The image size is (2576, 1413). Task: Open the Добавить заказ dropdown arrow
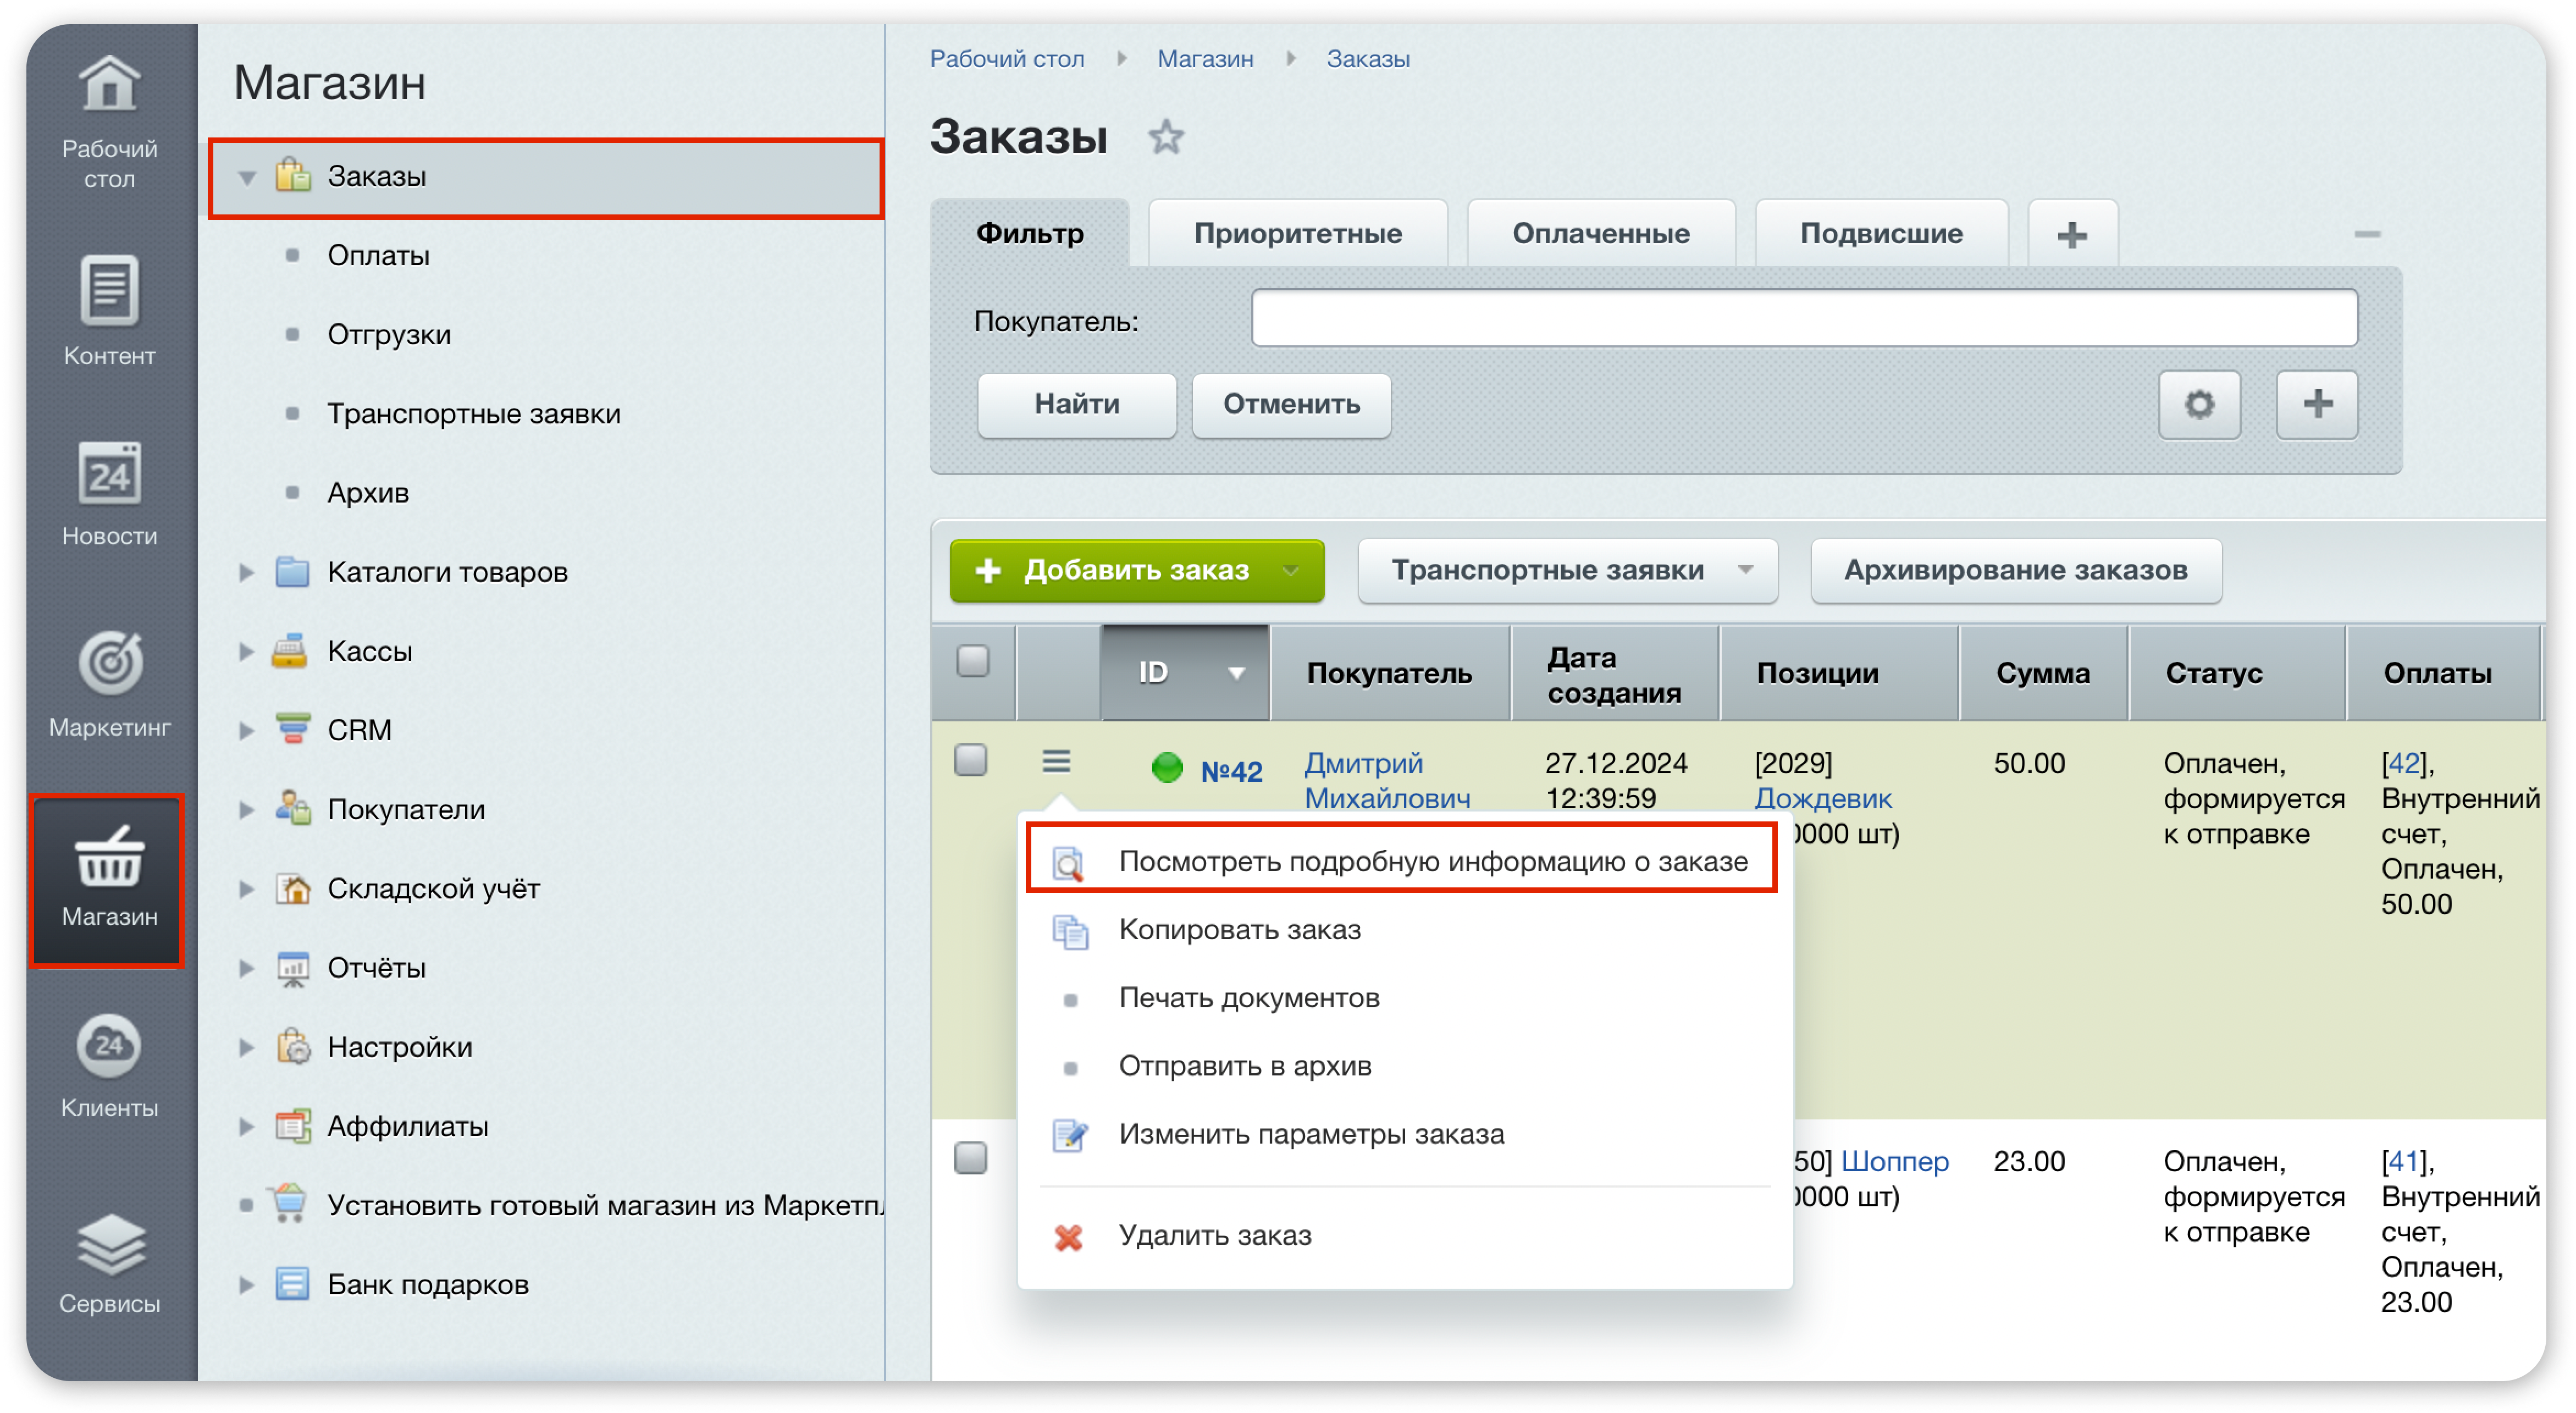click(x=1291, y=570)
